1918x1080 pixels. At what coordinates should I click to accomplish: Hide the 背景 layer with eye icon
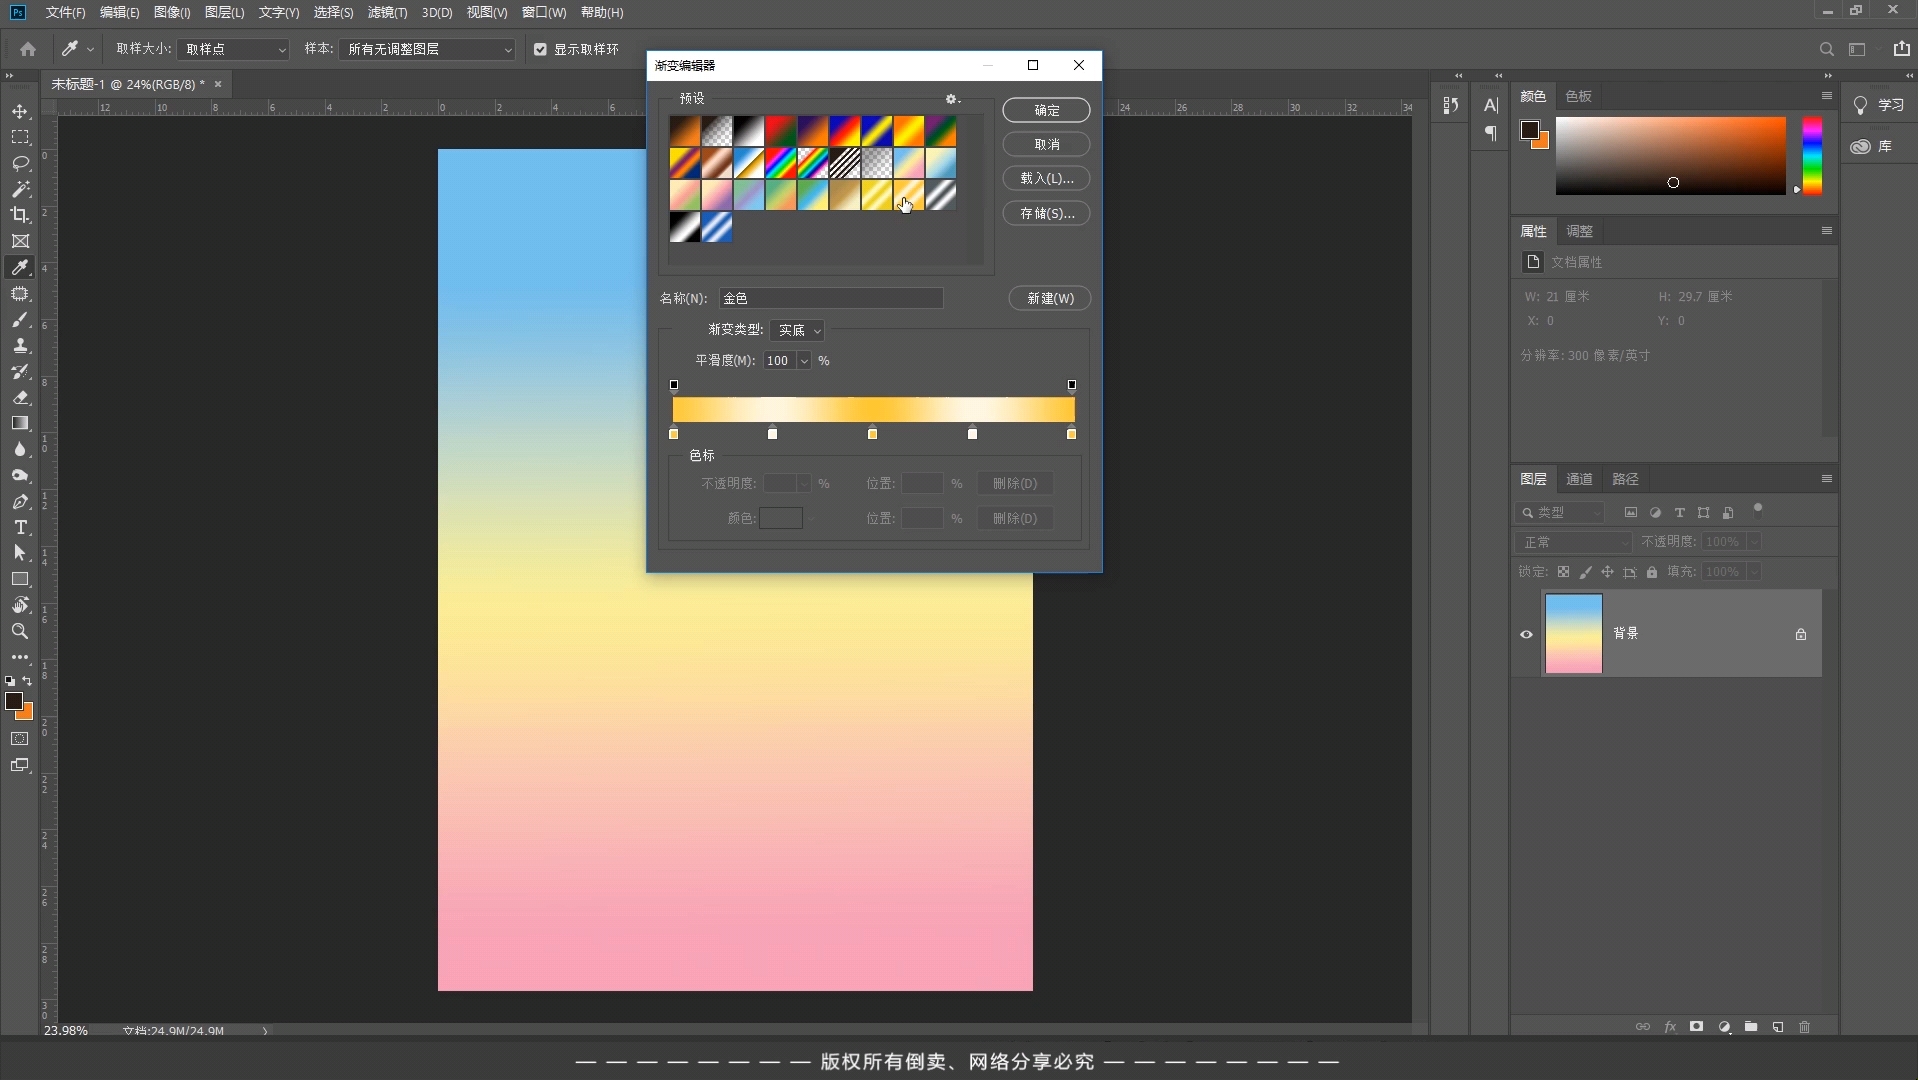click(1526, 634)
